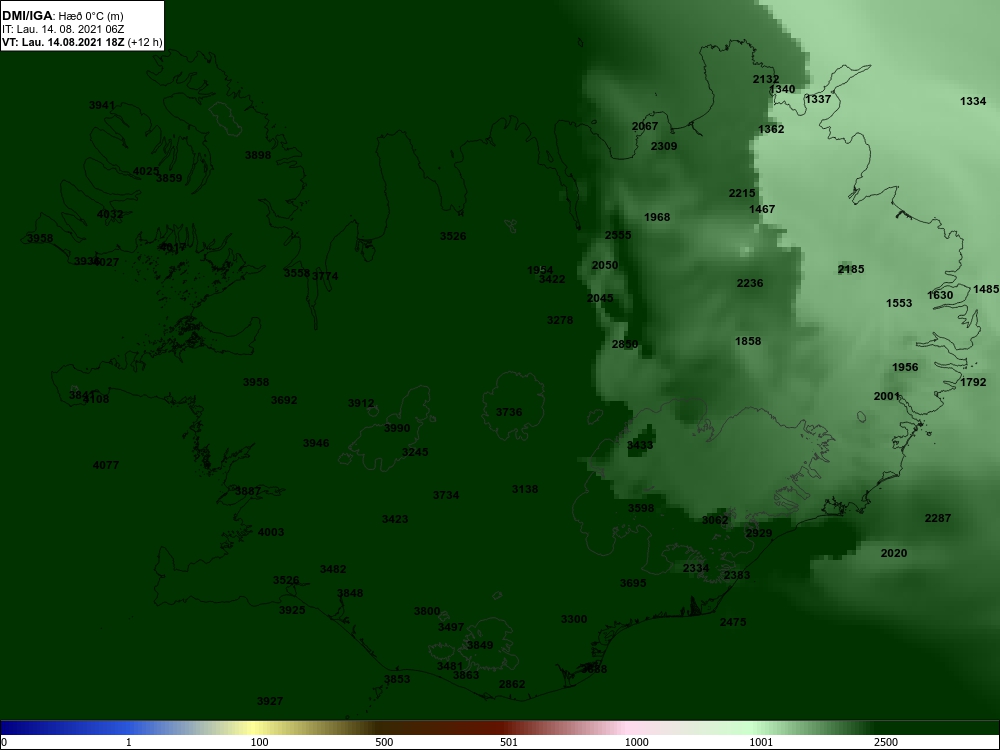Click the map value 3695
This screenshot has height=750, width=1000.
[x=633, y=583]
